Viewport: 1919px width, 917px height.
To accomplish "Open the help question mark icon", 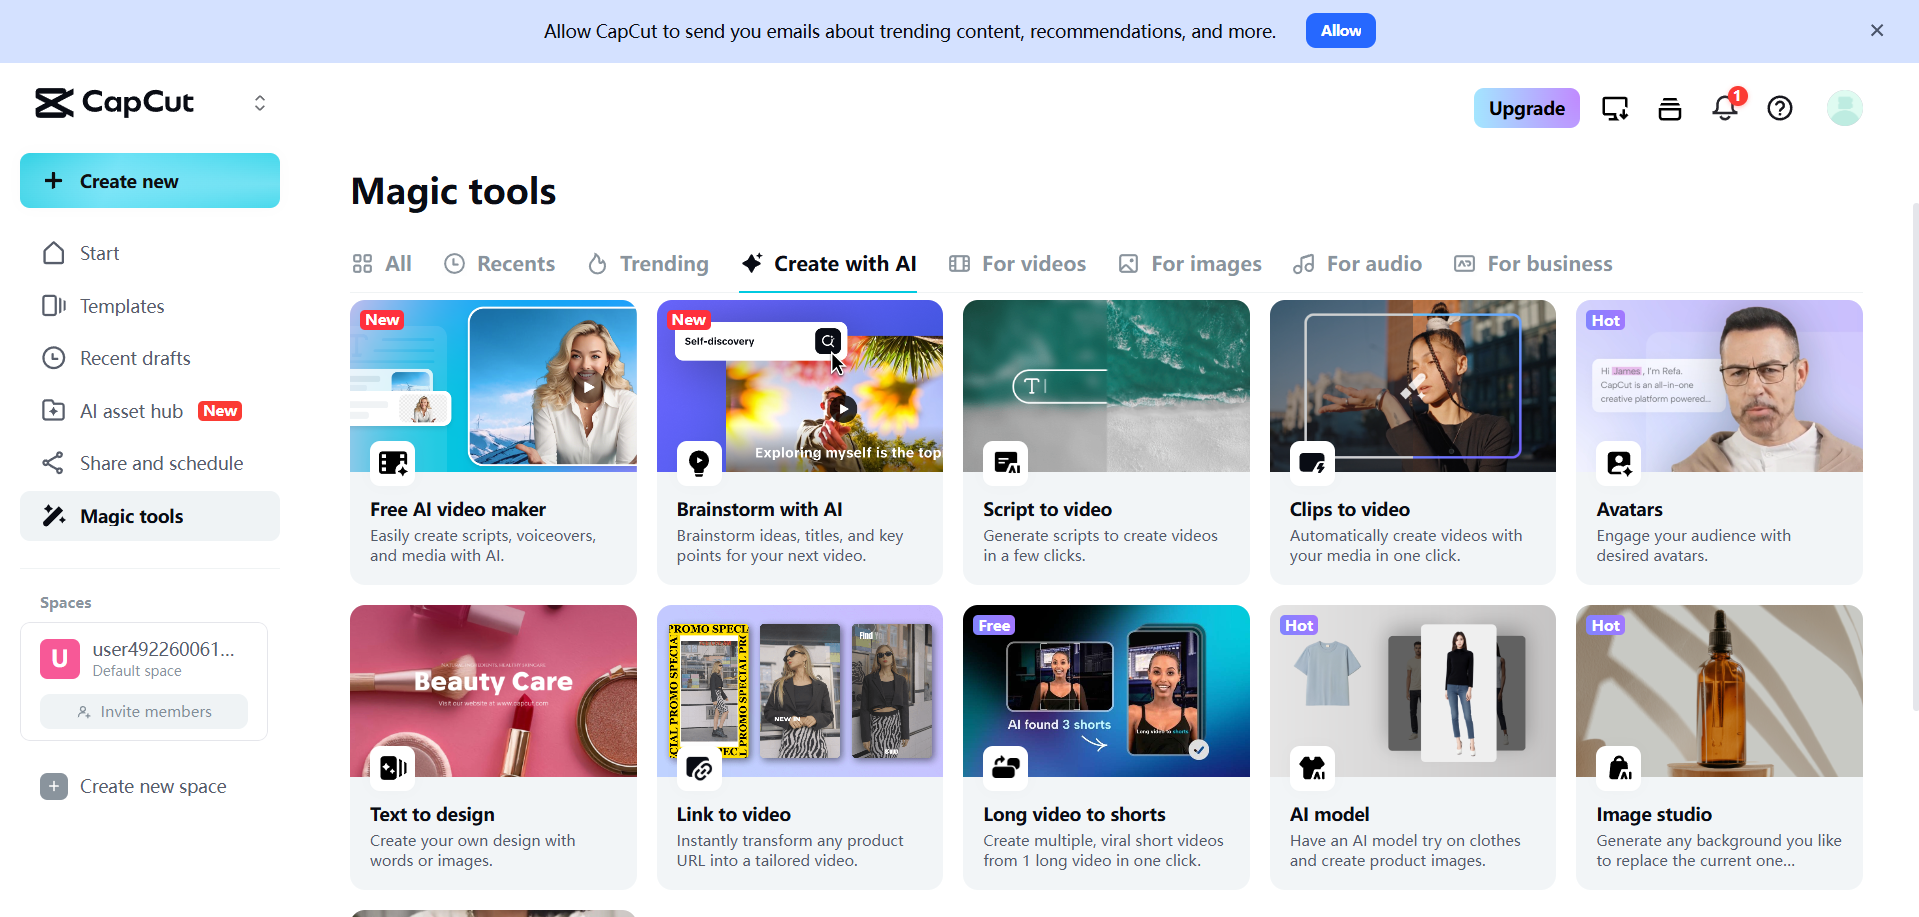I will point(1779,108).
